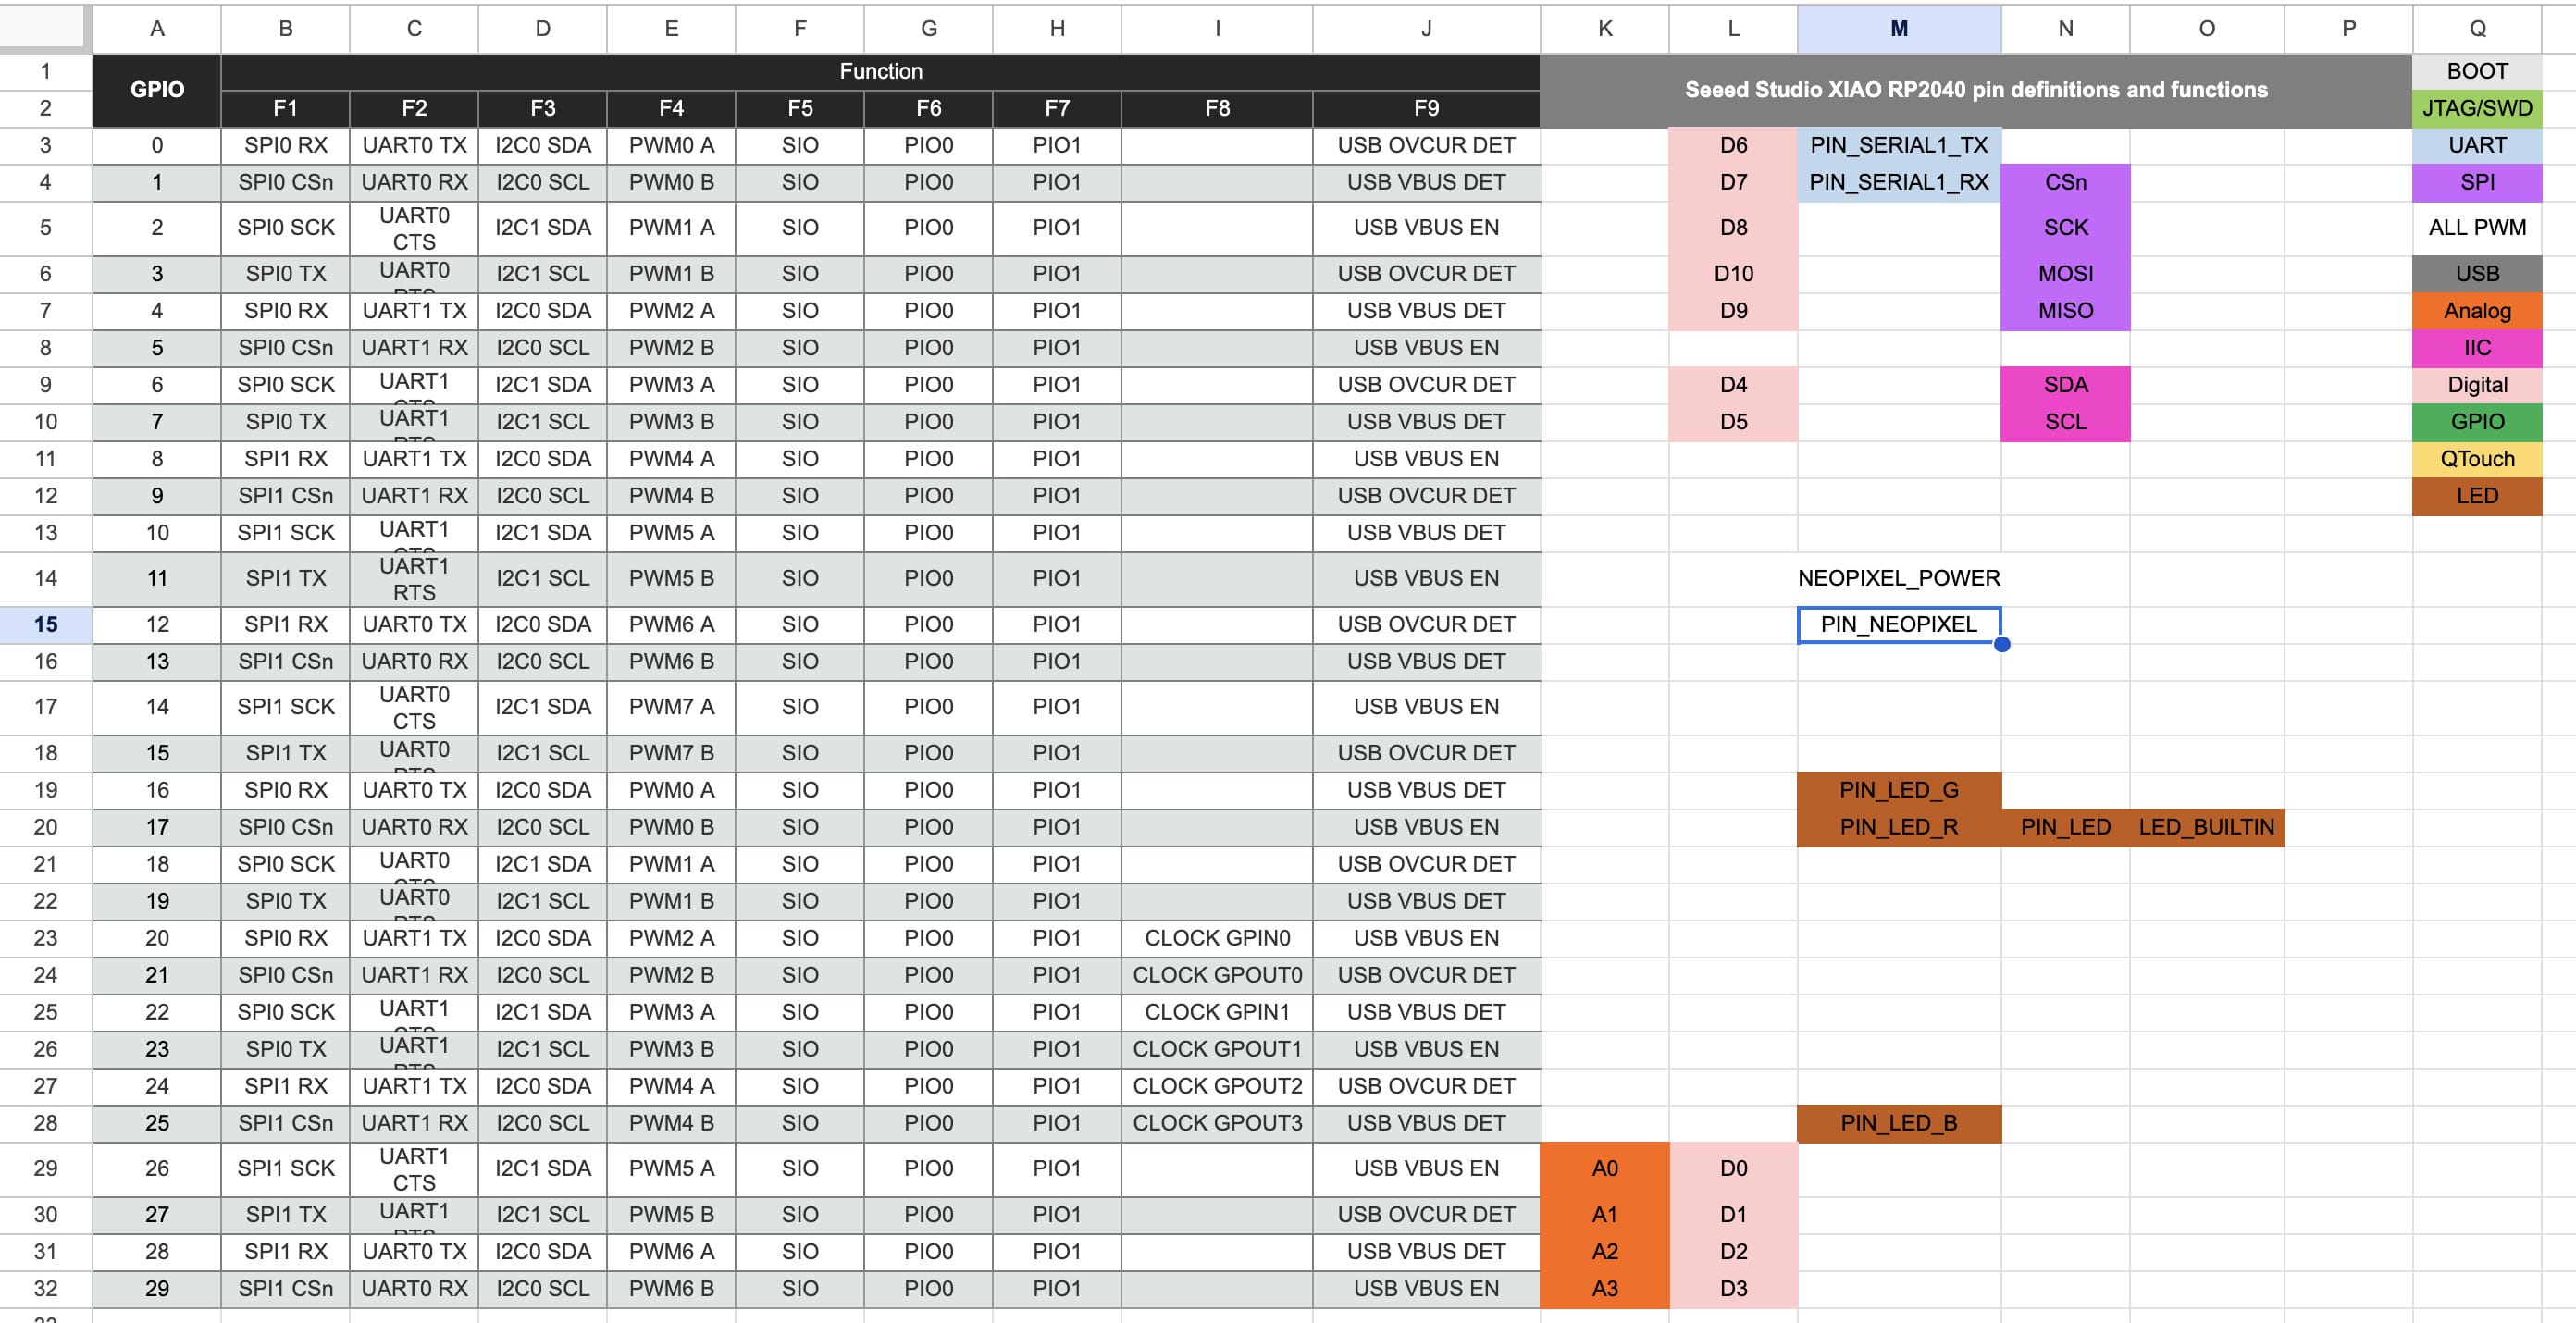Click the purple CSn cell

click(2065, 183)
